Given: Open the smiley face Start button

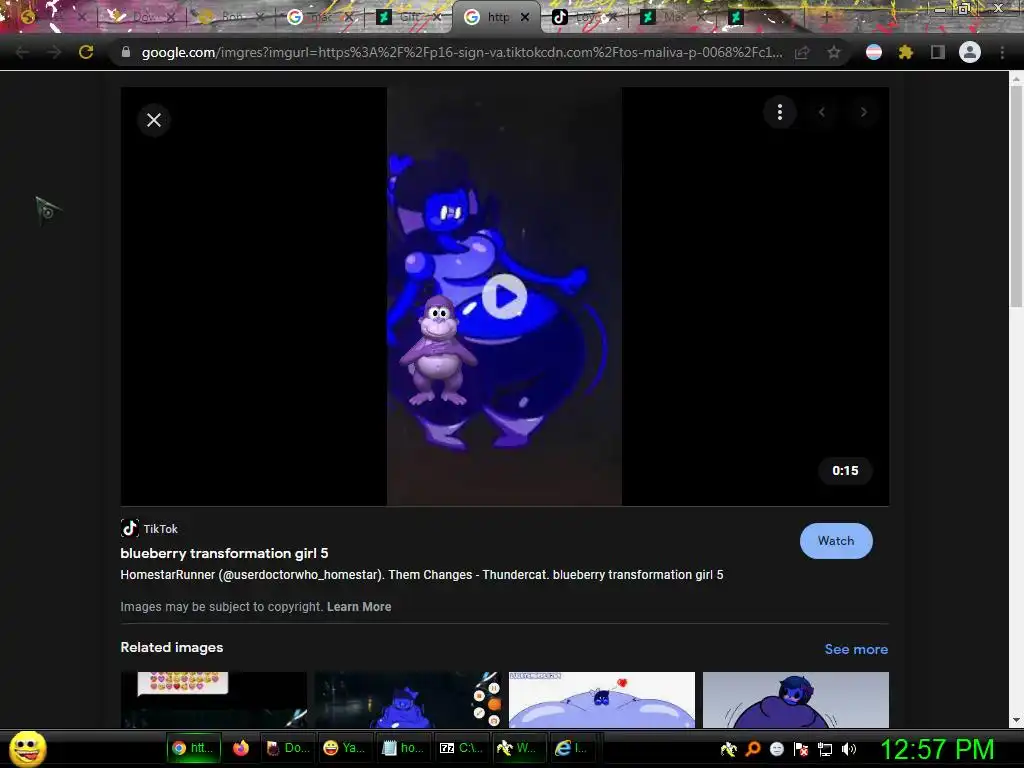Looking at the screenshot, I should tap(28, 748).
